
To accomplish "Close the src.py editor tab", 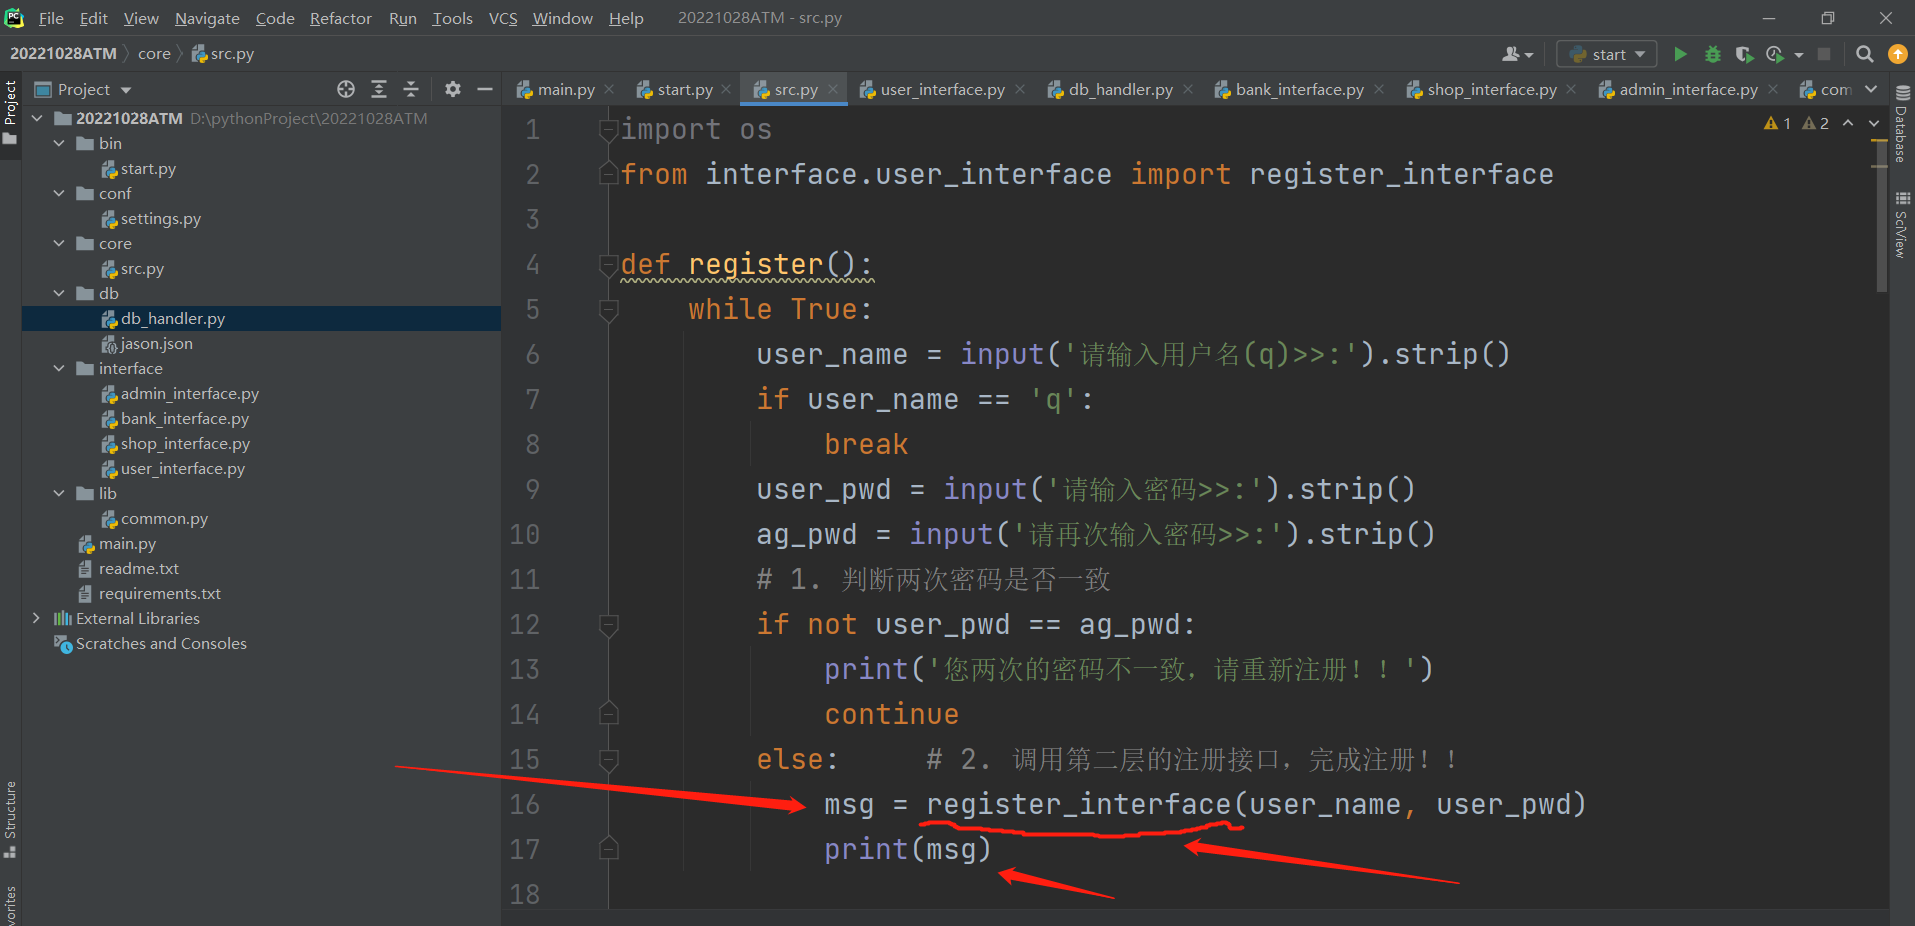I will 832,89.
